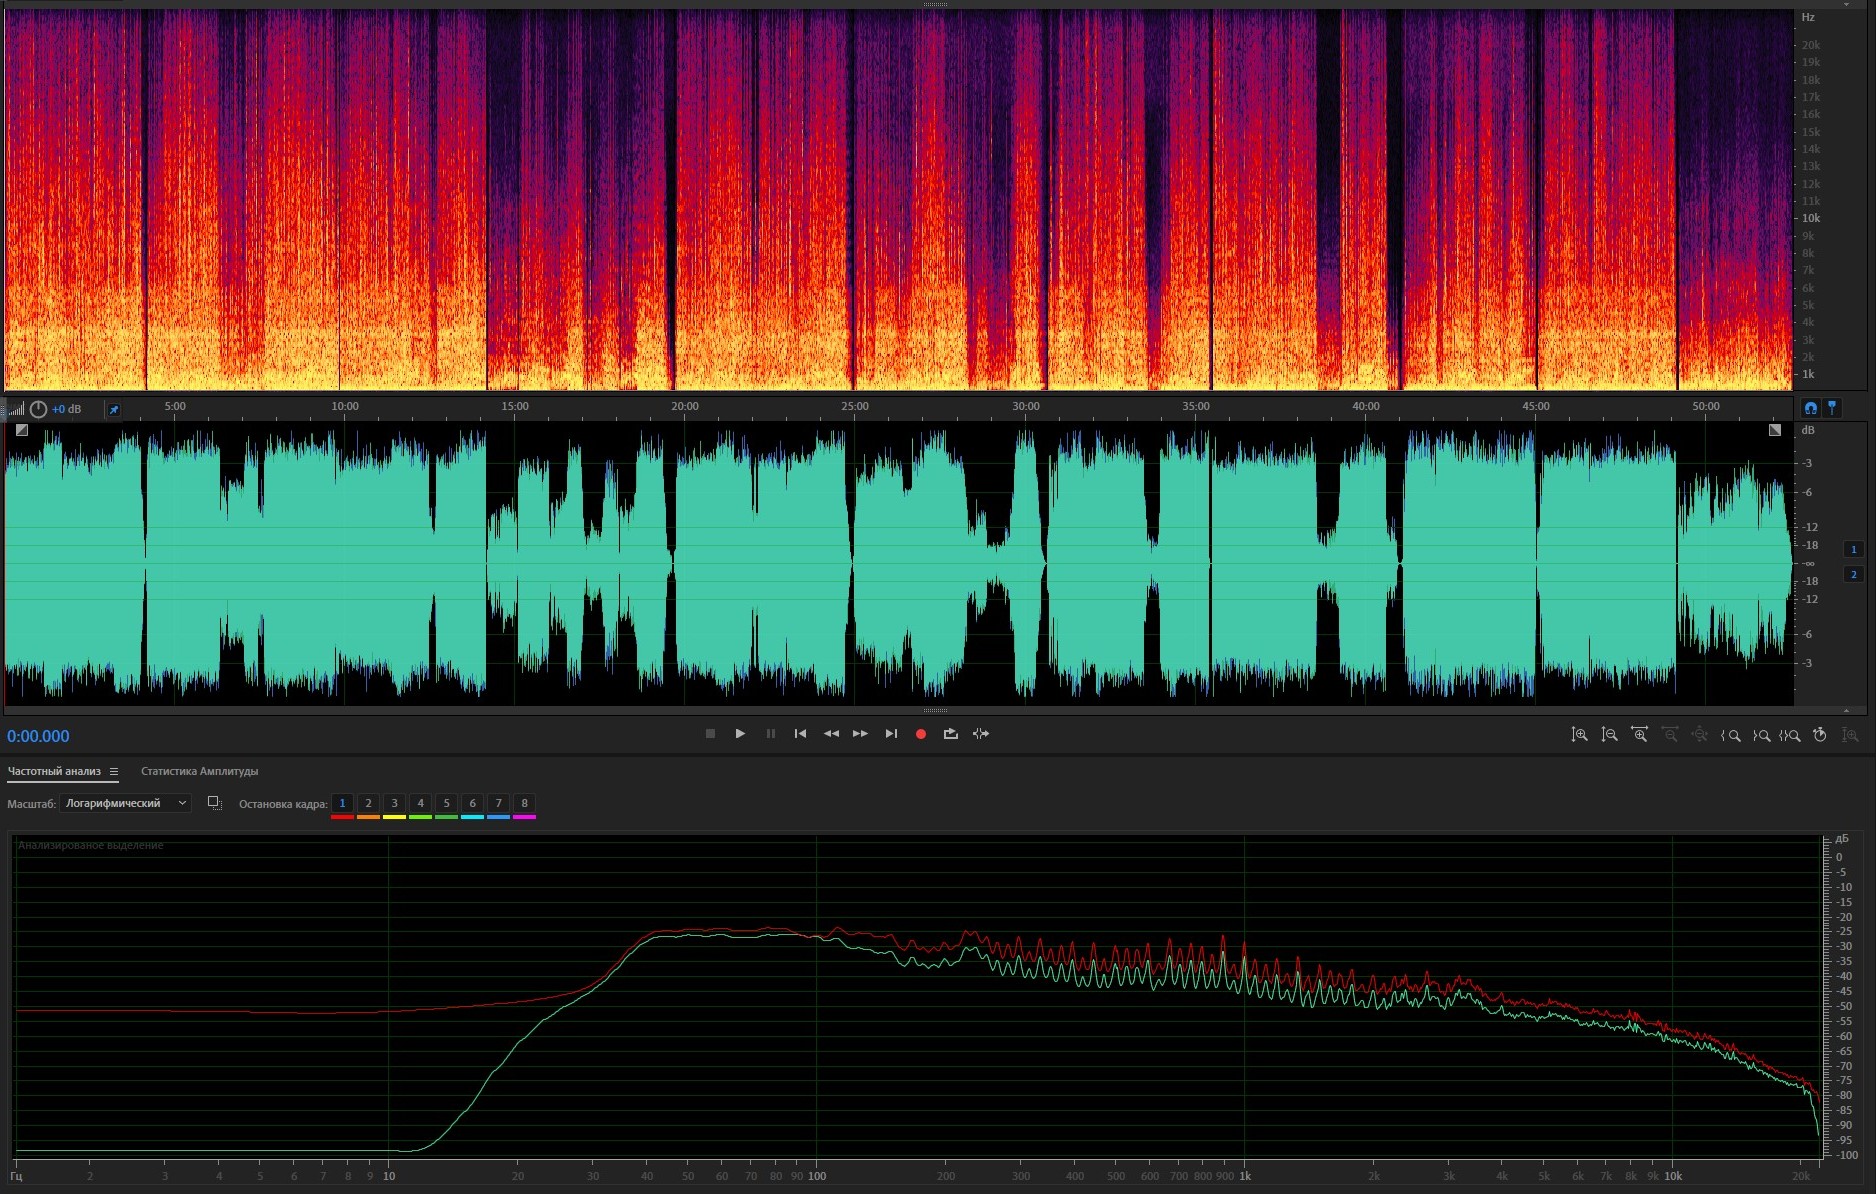The image size is (1876, 1194).
Task: Zoom to selection in-point icon
Action: point(1731,735)
